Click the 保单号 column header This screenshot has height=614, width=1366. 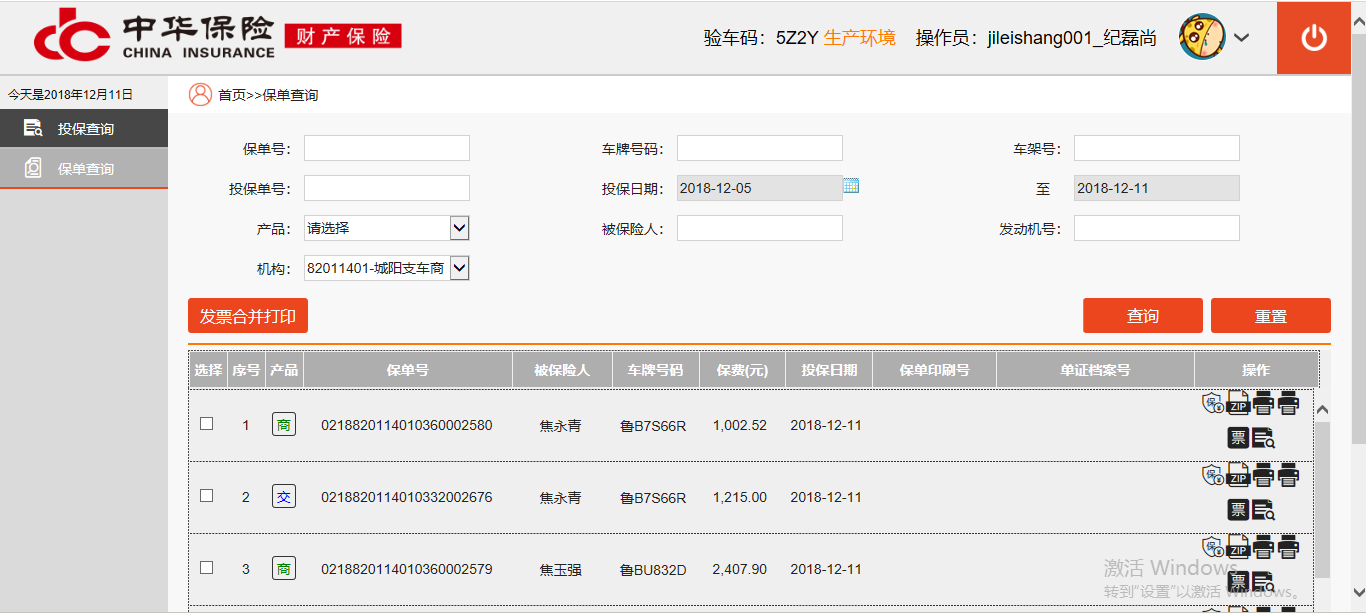[x=408, y=370]
